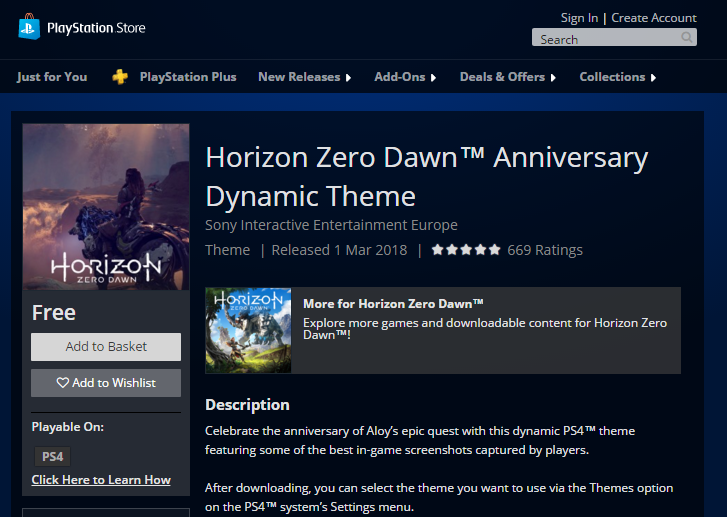Click the "Celebrate the anniversary" description paragraph
This screenshot has width=727, height=517.
pos(420,440)
